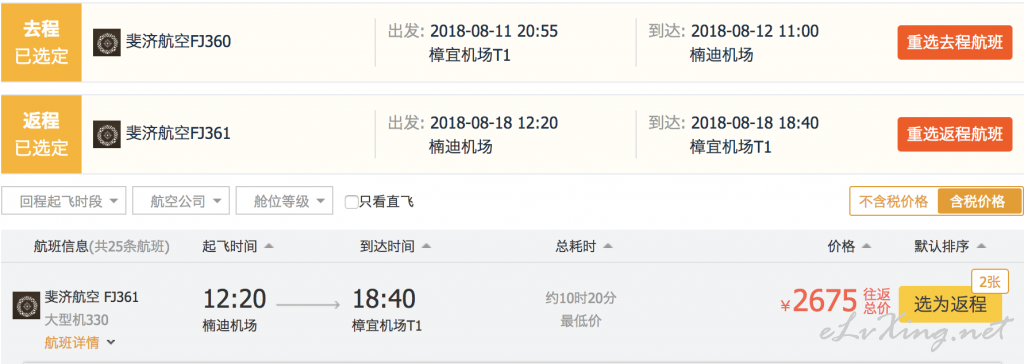This screenshot has height=364, width=1024.
Task: Switch to 含税价格 price display
Action: (x=978, y=201)
